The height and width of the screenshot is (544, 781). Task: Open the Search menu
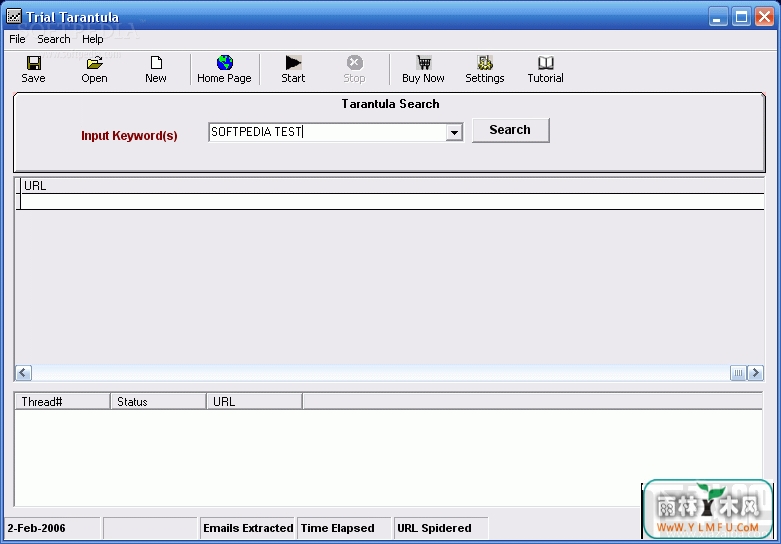point(54,39)
